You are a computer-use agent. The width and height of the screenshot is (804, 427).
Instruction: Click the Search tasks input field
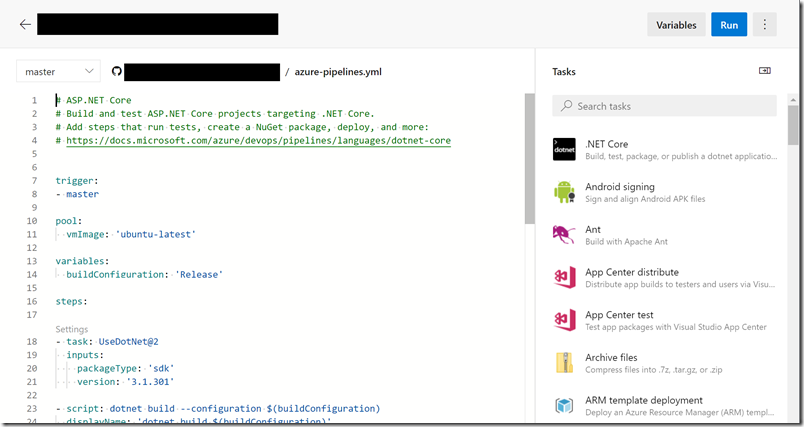664,106
